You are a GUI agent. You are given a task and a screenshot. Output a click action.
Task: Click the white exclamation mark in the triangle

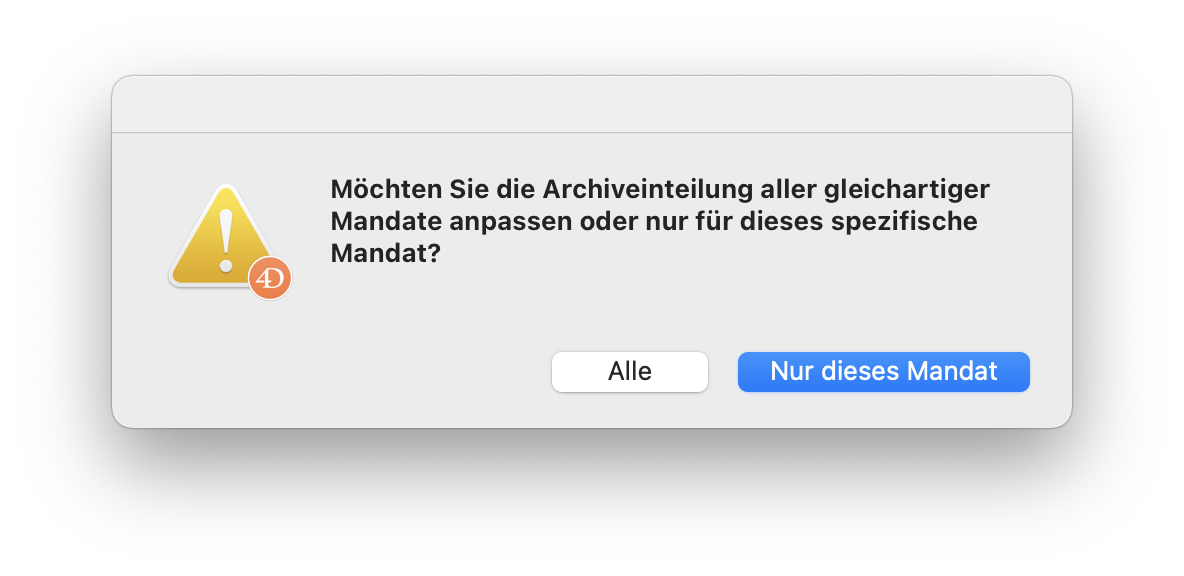tap(225, 241)
